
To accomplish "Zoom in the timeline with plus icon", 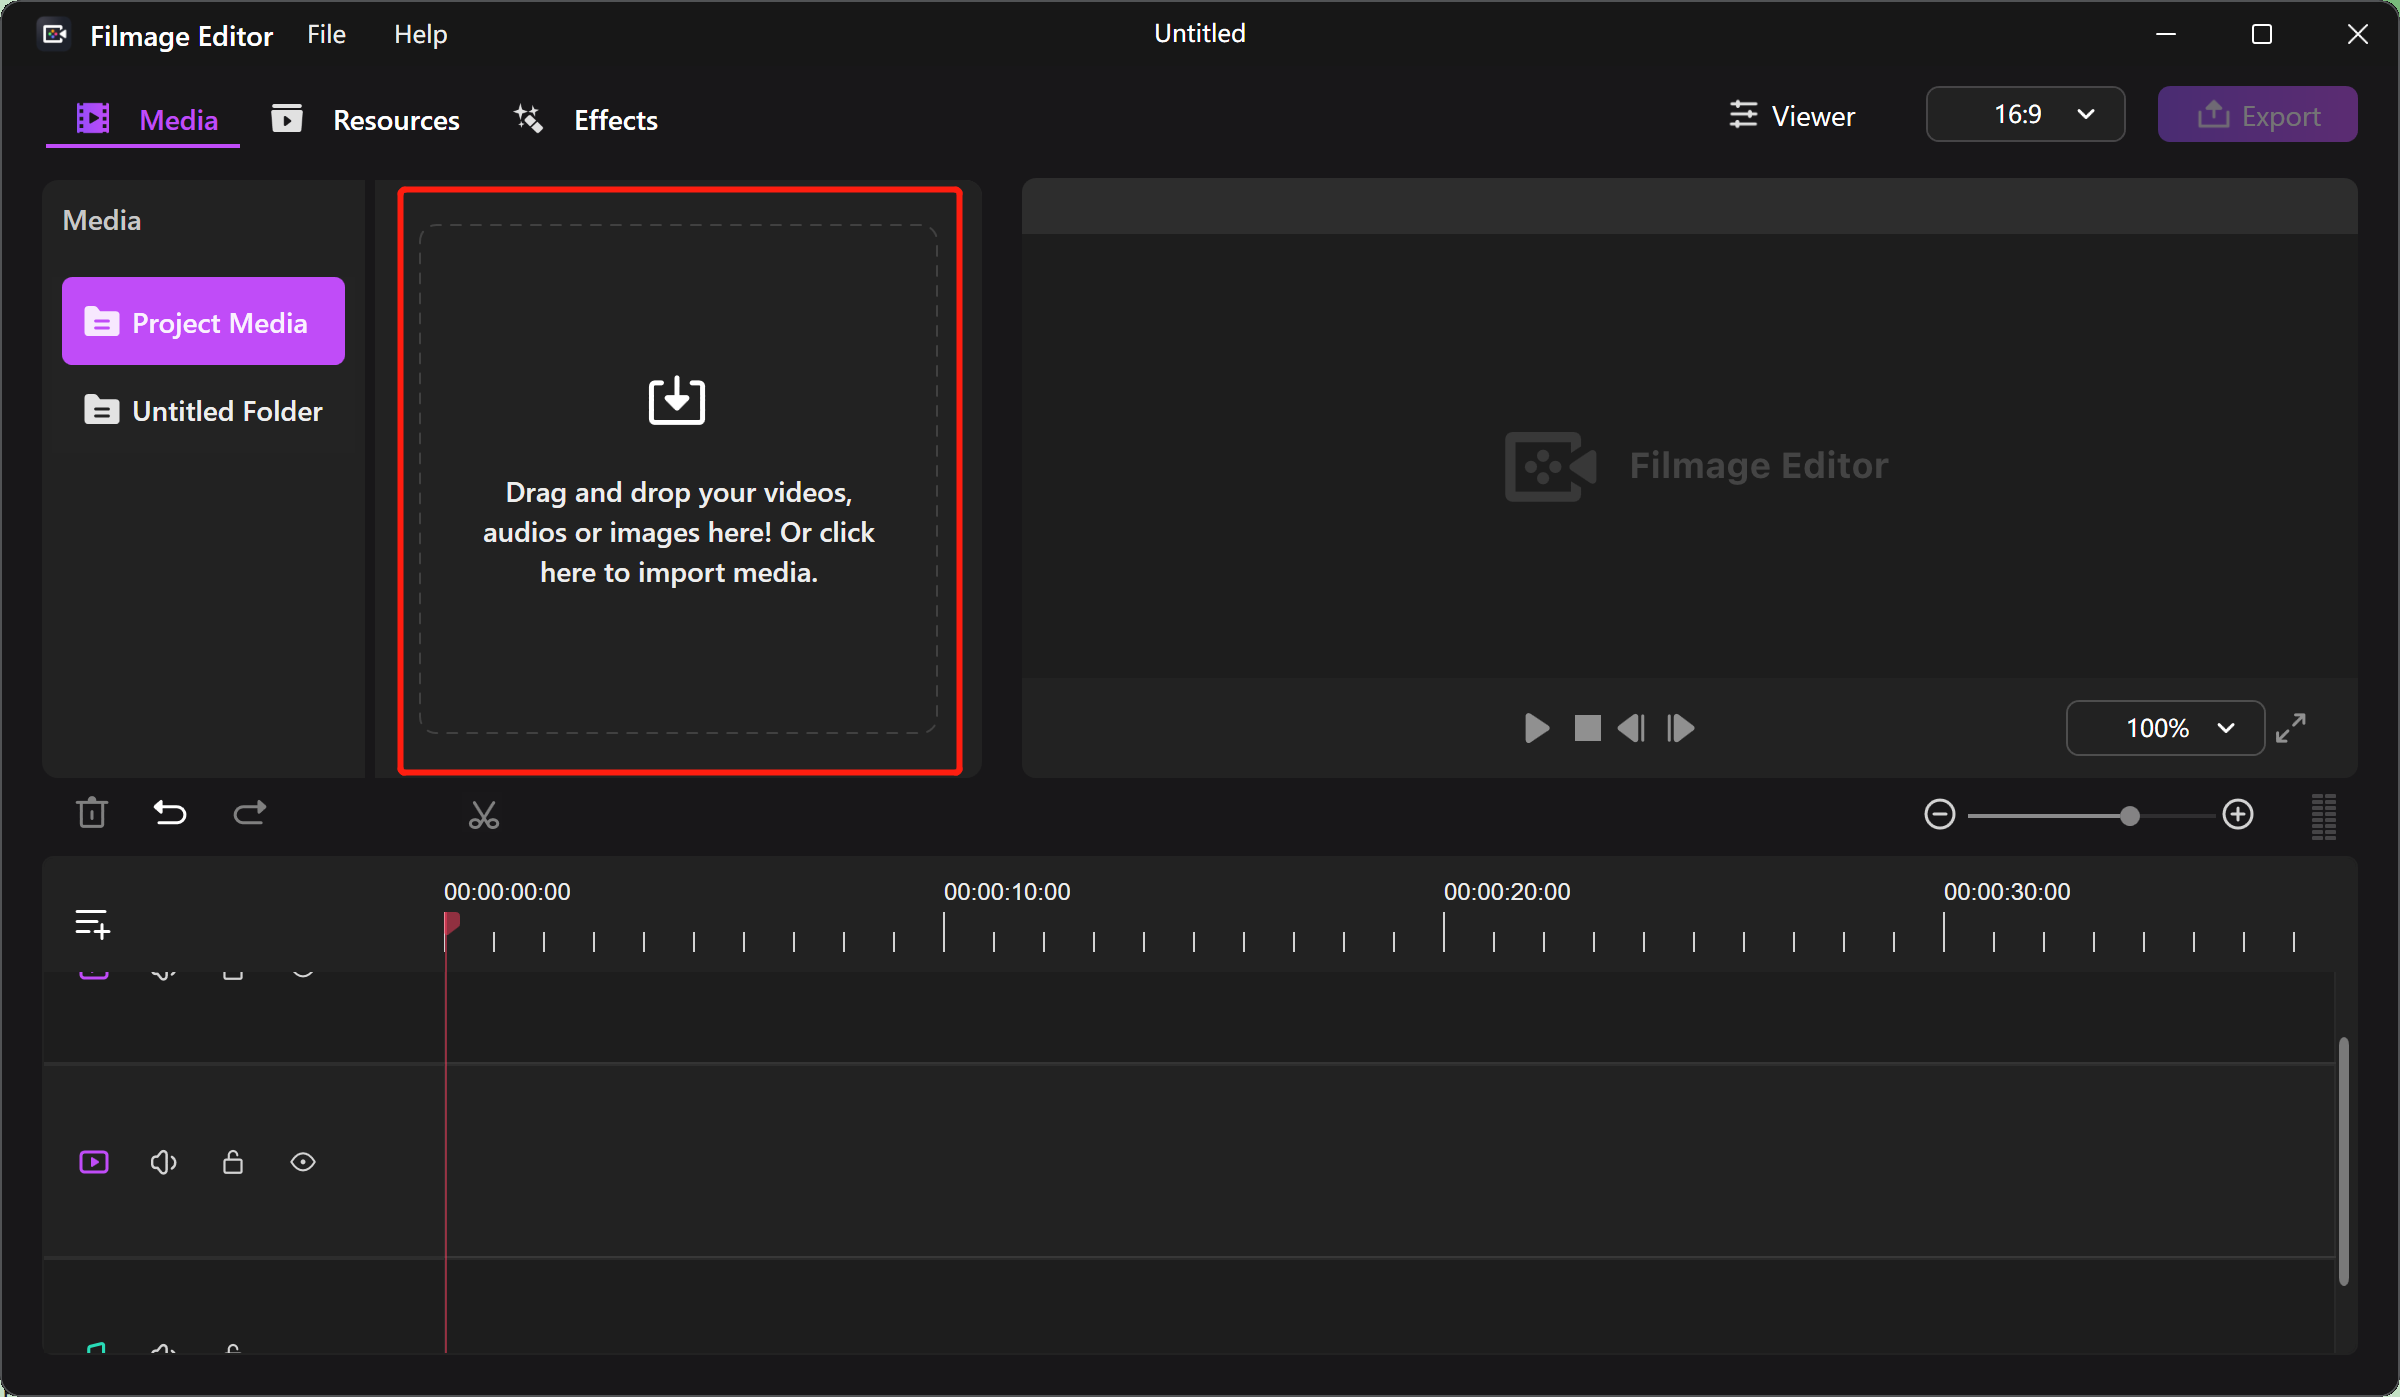I will pos(2238,814).
